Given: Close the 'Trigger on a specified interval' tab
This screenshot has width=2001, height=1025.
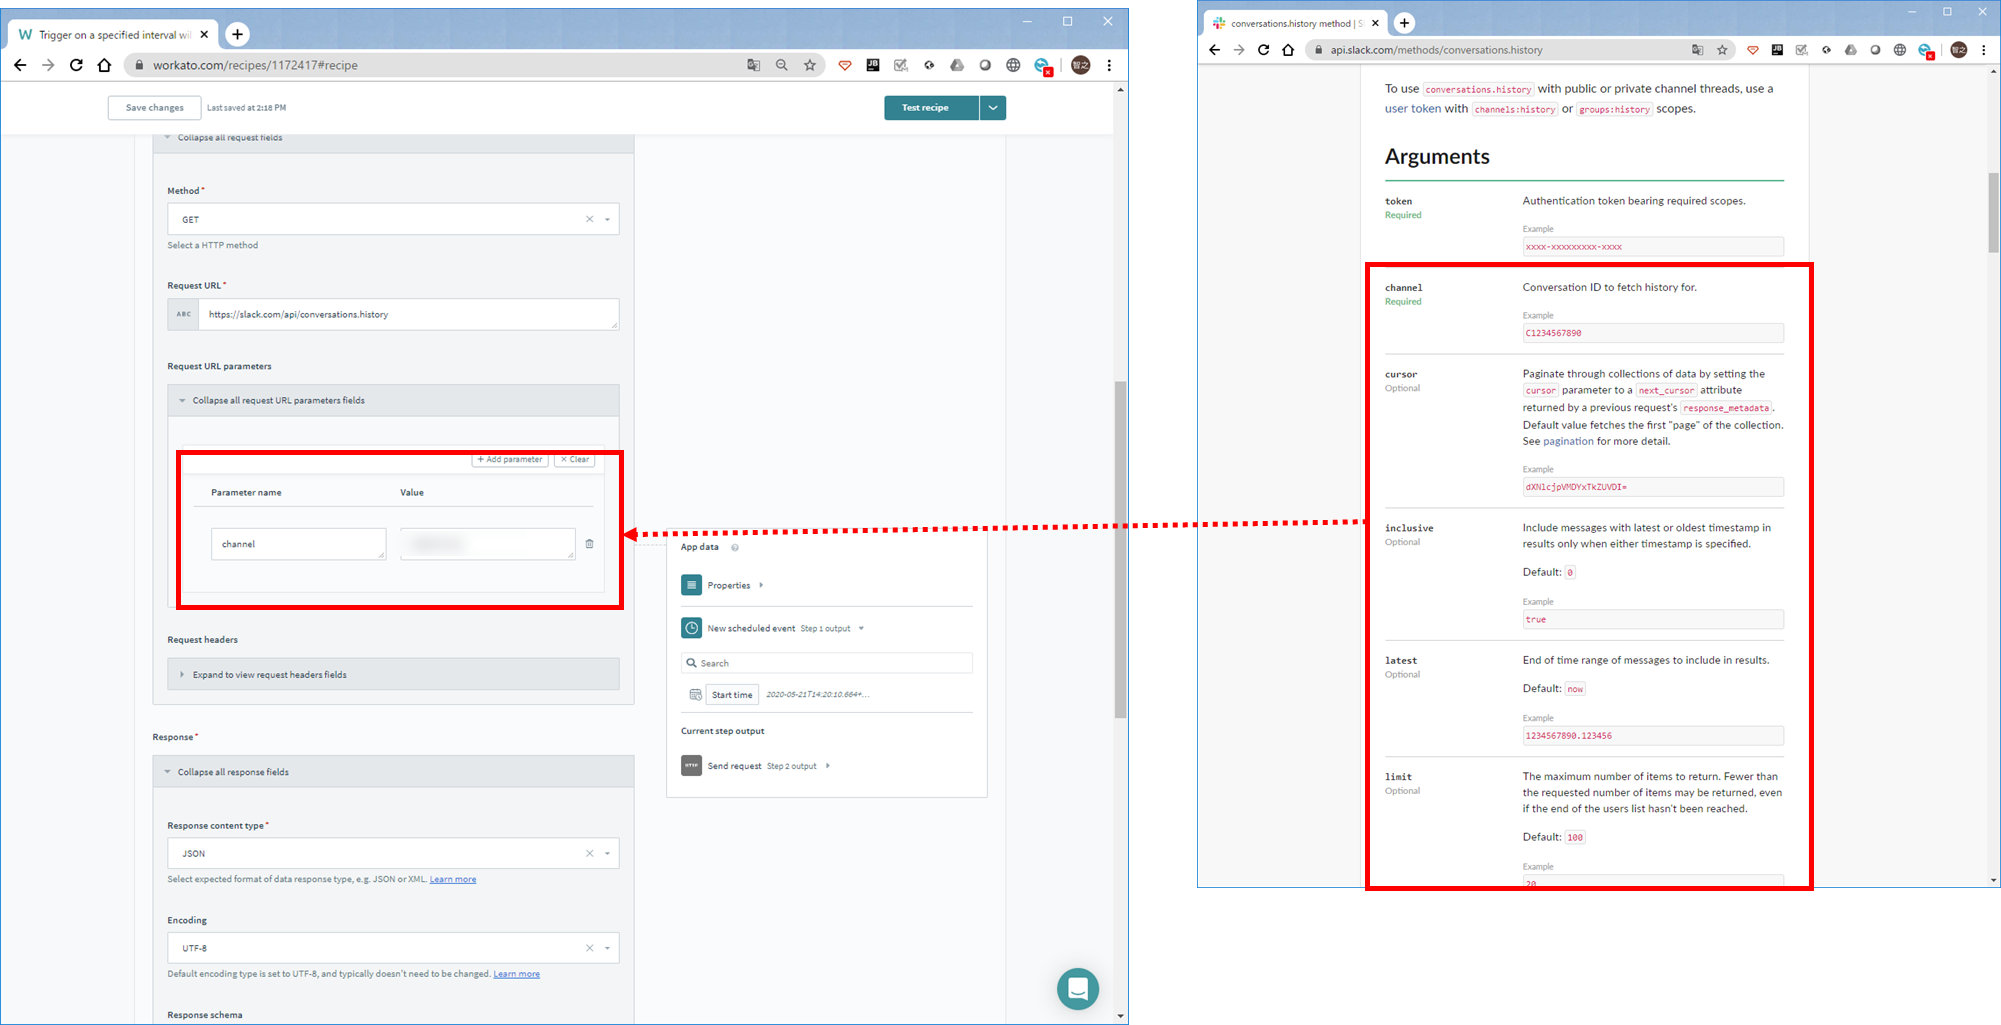Looking at the screenshot, I should [x=204, y=34].
